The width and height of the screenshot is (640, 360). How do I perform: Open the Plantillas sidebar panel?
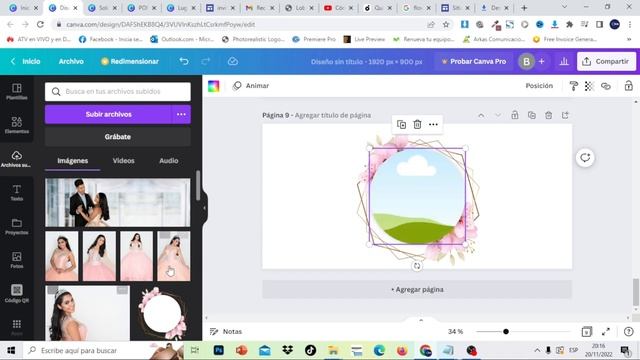[17, 91]
